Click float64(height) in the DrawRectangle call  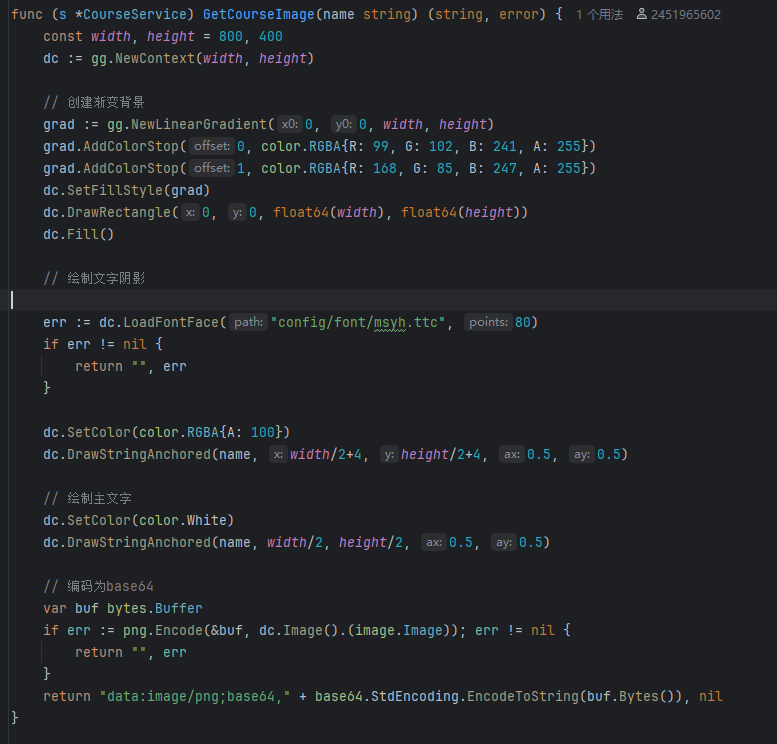[x=460, y=212]
